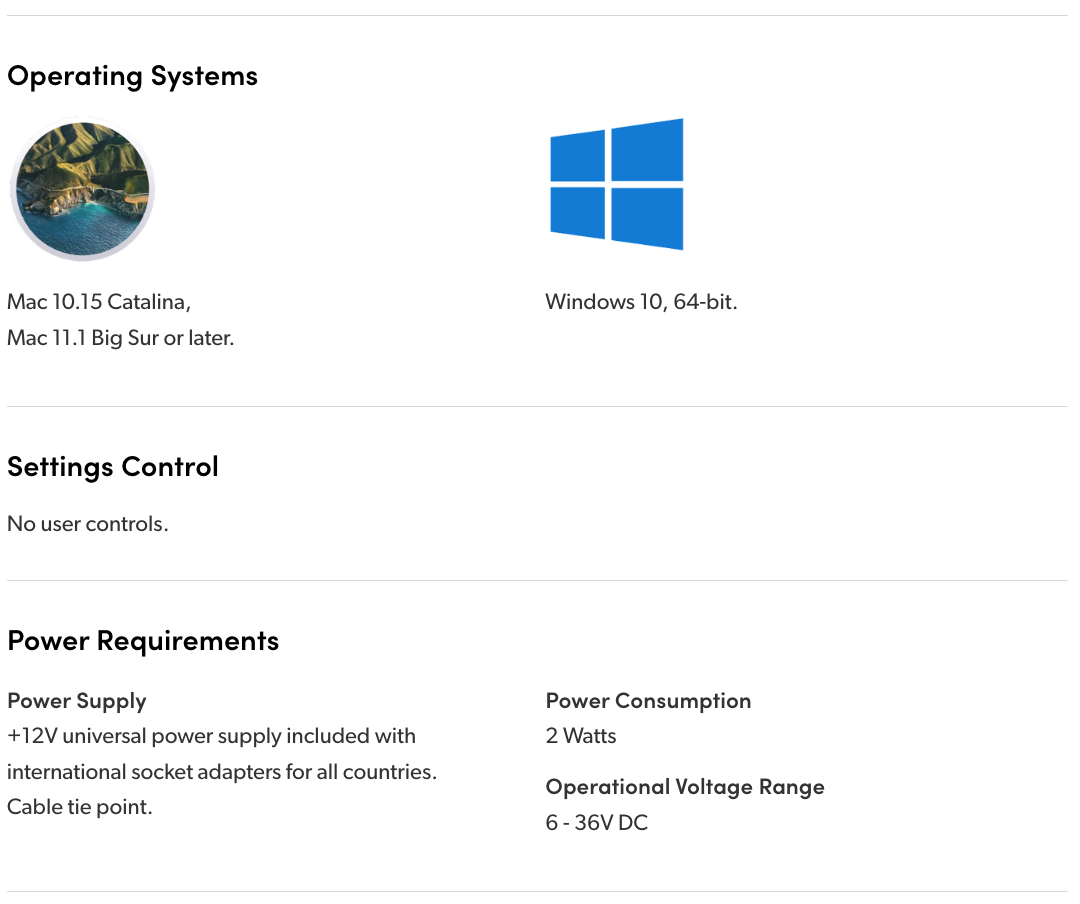1080x904 pixels.
Task: Click the Operating Systems heading
Action: click(132, 76)
